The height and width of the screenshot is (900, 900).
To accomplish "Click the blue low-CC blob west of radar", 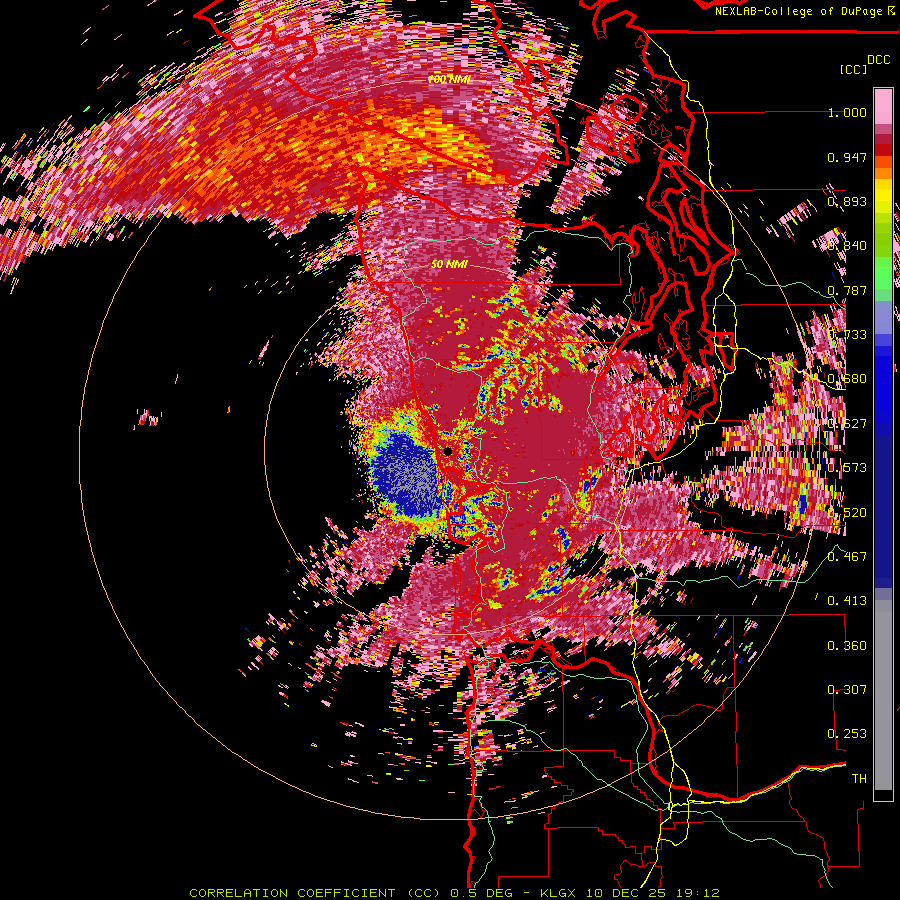I will click(x=405, y=475).
